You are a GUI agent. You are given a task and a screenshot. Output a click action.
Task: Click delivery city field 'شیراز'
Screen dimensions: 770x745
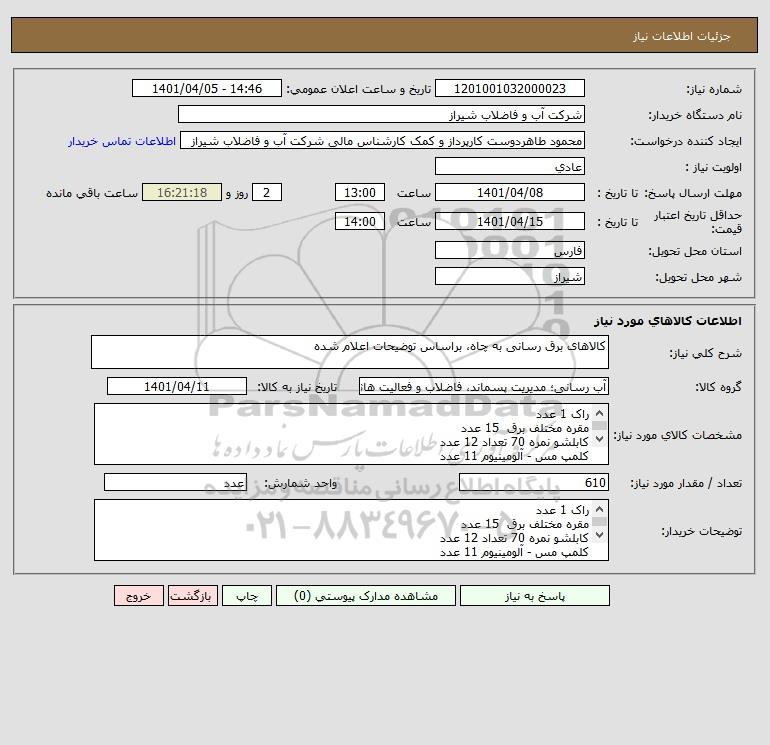click(510, 276)
